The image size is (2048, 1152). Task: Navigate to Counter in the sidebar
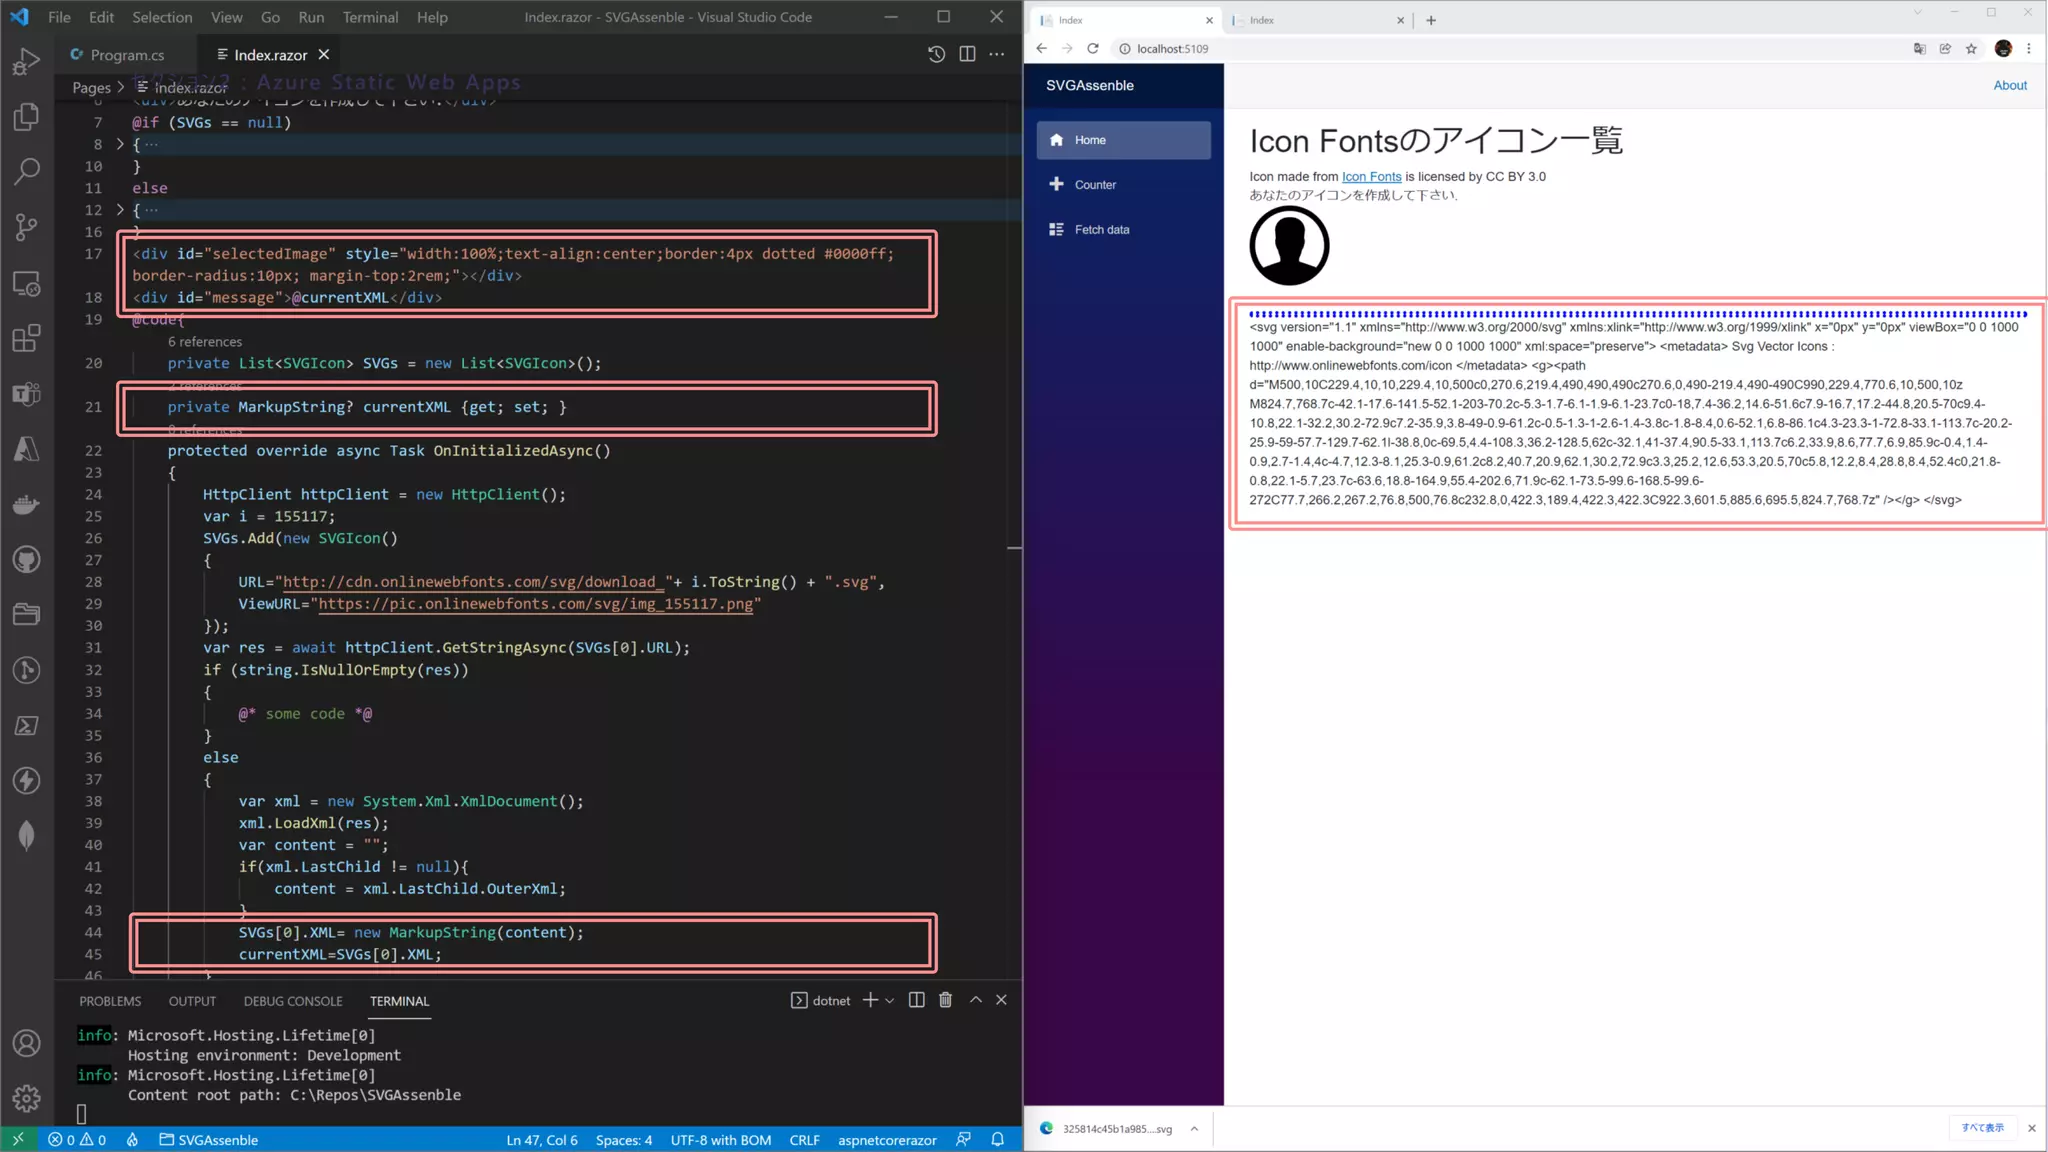[1095, 185]
